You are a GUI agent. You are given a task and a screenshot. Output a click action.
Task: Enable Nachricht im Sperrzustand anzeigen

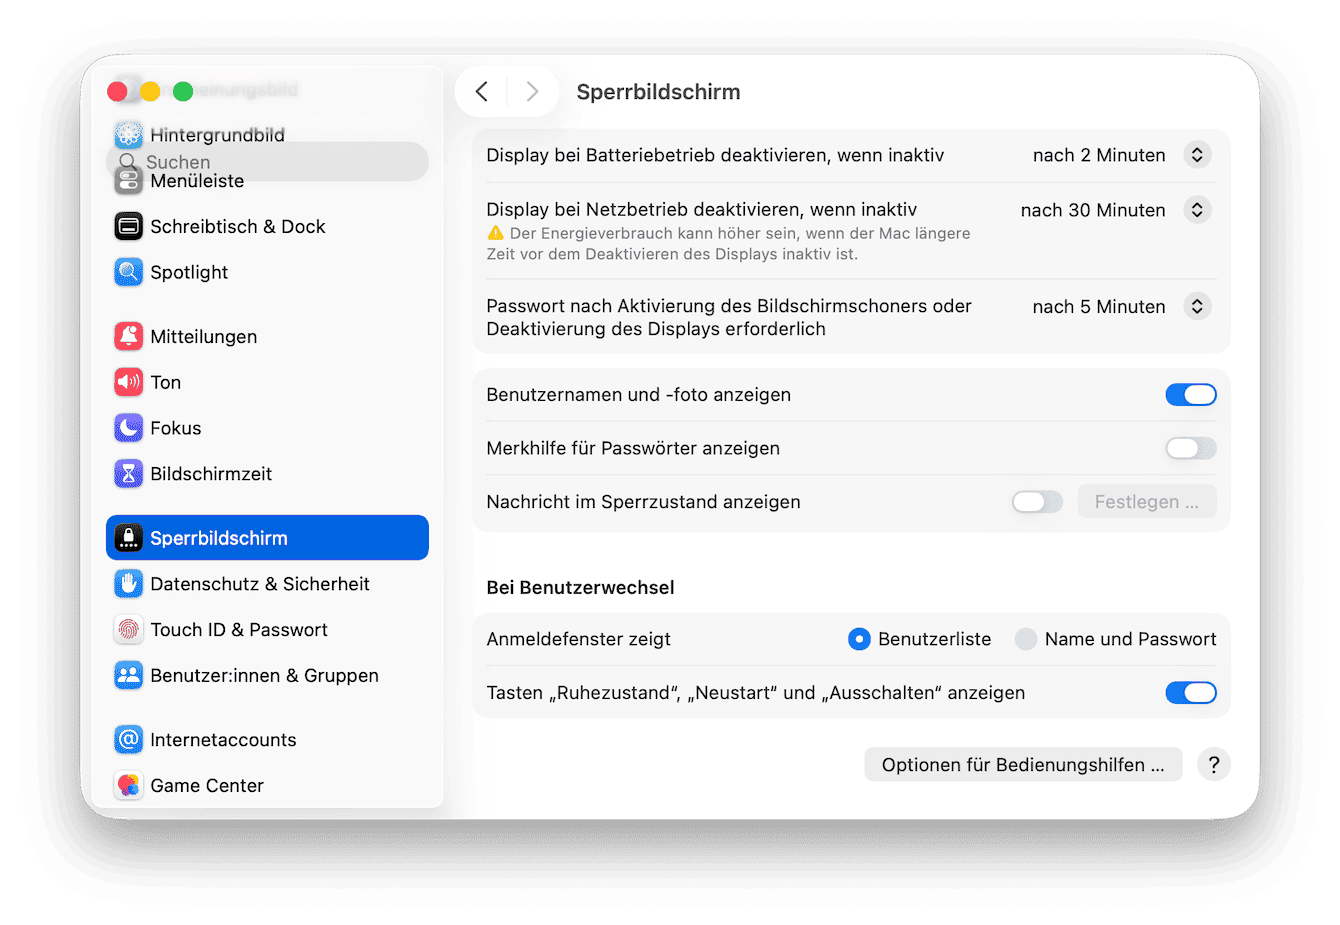pyautogui.click(x=1037, y=502)
